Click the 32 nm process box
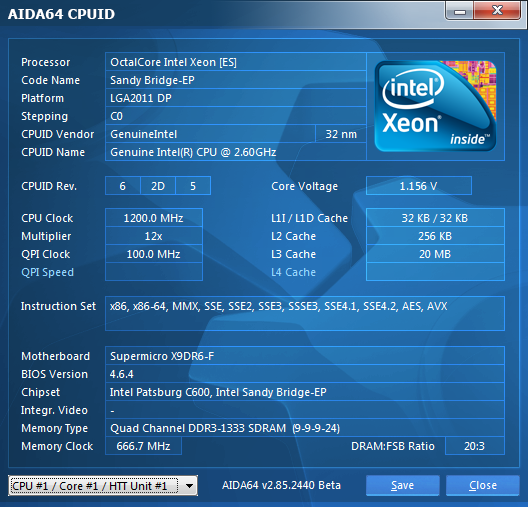Screen dimensions: 528x507 coord(341,134)
